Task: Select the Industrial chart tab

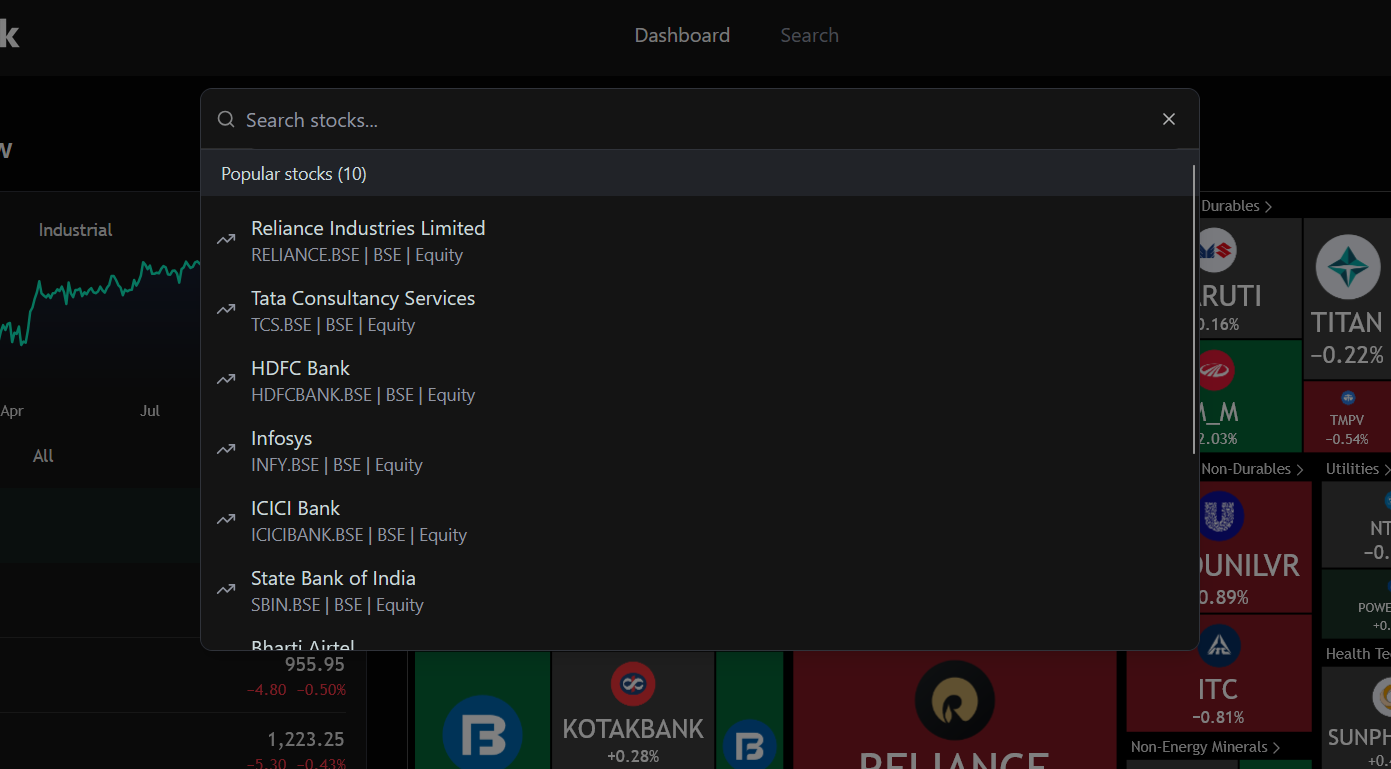Action: tap(75, 230)
